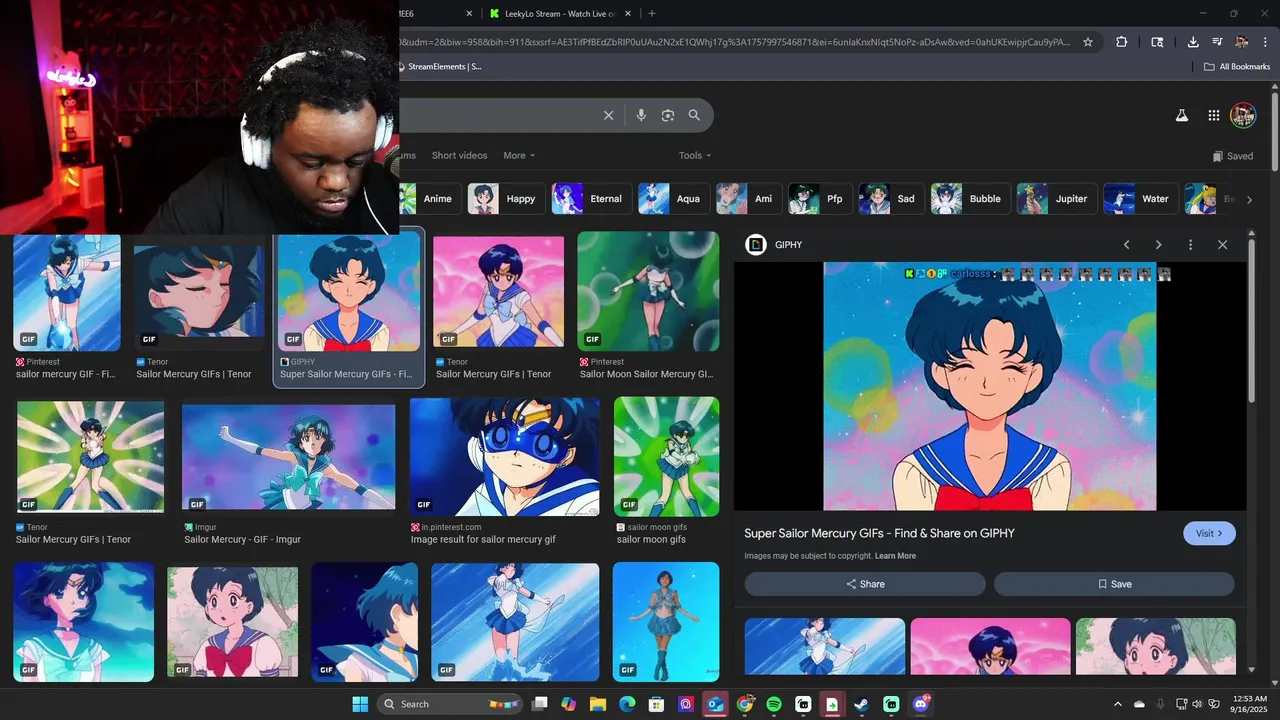Filter images by the Water chip
This screenshot has height=720, width=1280.
(x=1140, y=199)
